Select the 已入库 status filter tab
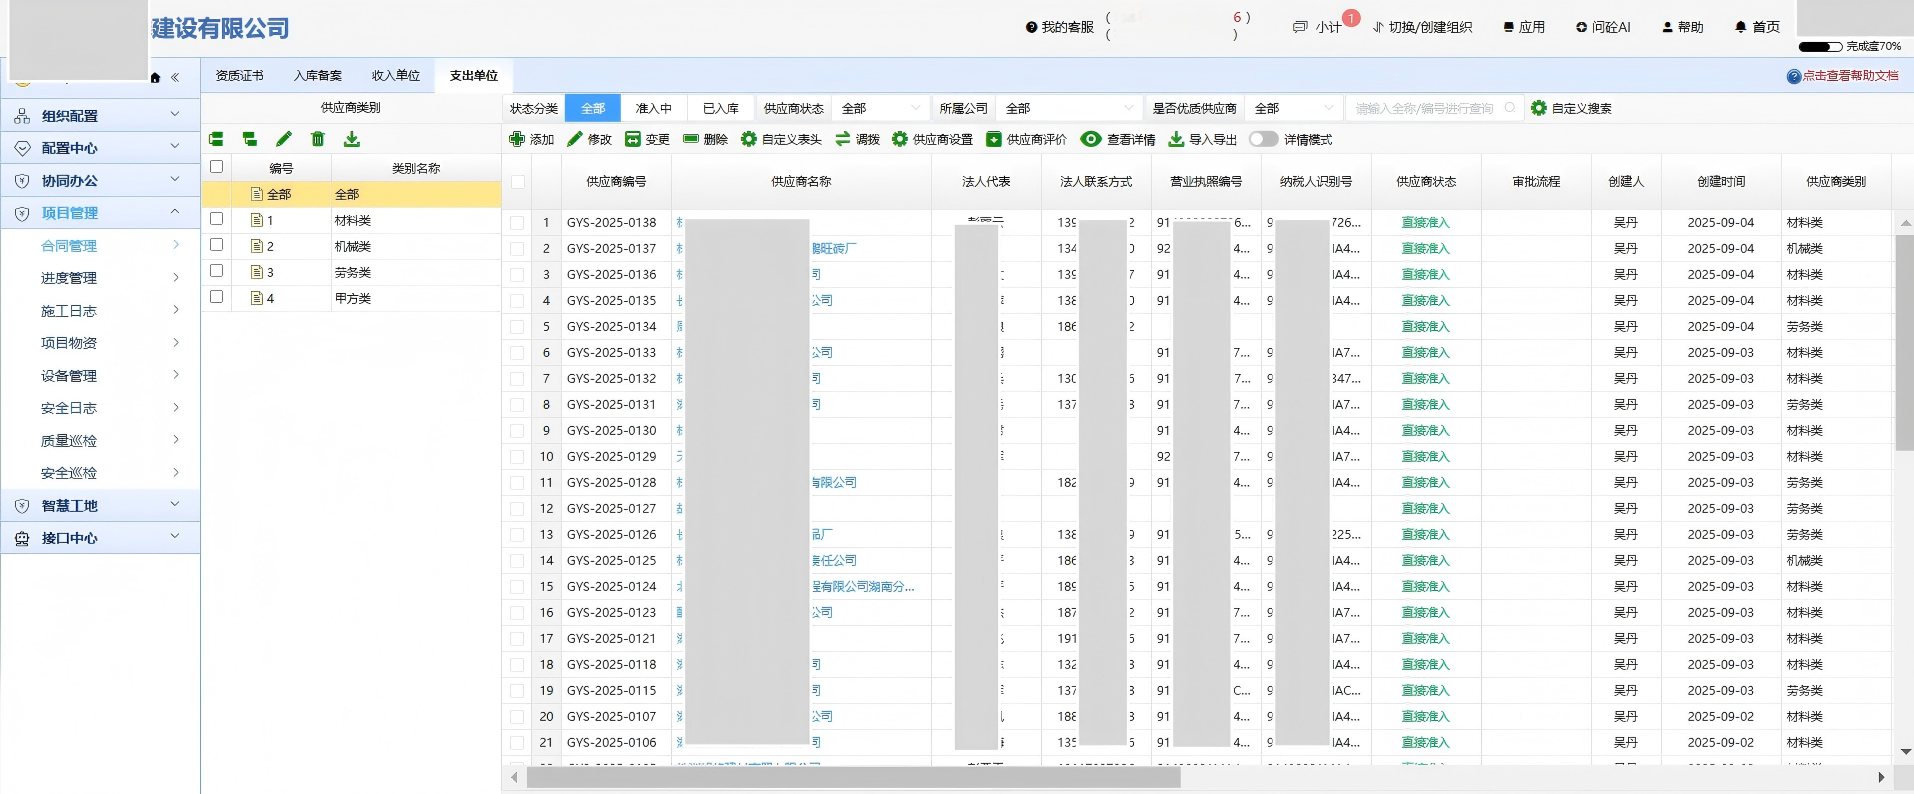This screenshot has height=794, width=1914. tap(720, 108)
